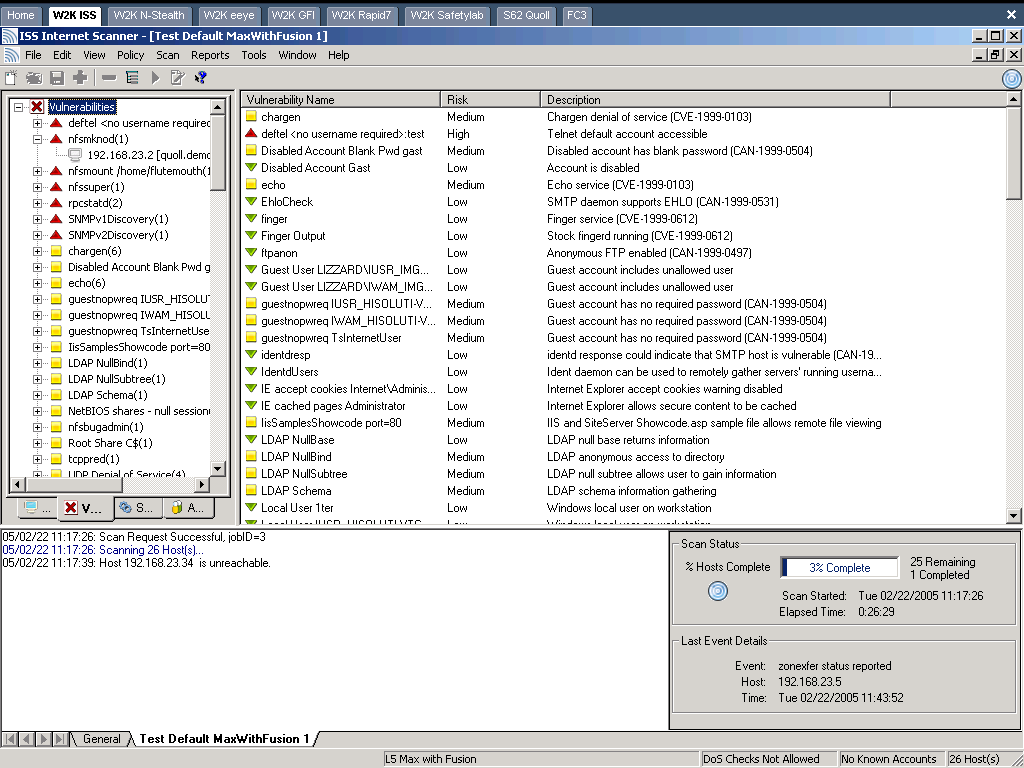Open the Scan menu
This screenshot has height=768, width=1024.
pyautogui.click(x=168, y=55)
